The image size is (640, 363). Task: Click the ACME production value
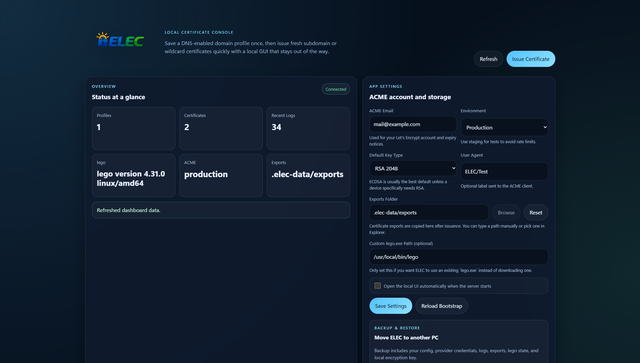tap(206, 174)
